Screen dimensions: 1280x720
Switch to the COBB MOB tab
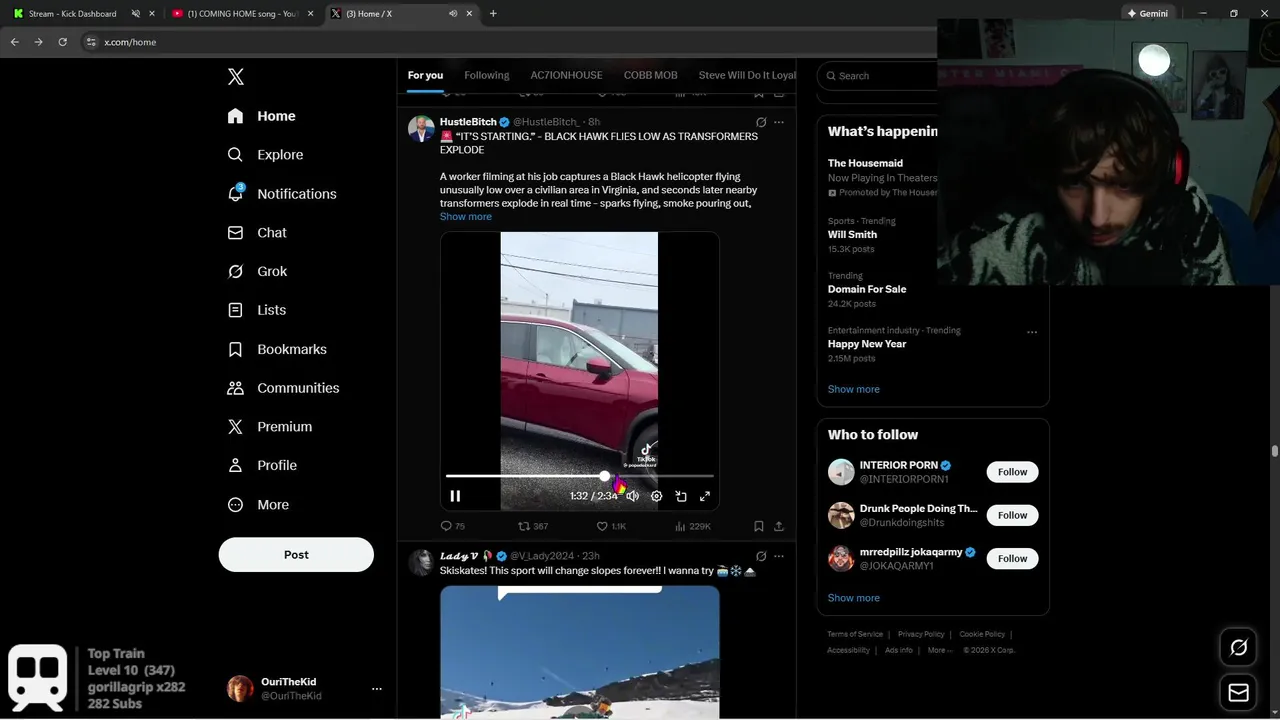(651, 75)
